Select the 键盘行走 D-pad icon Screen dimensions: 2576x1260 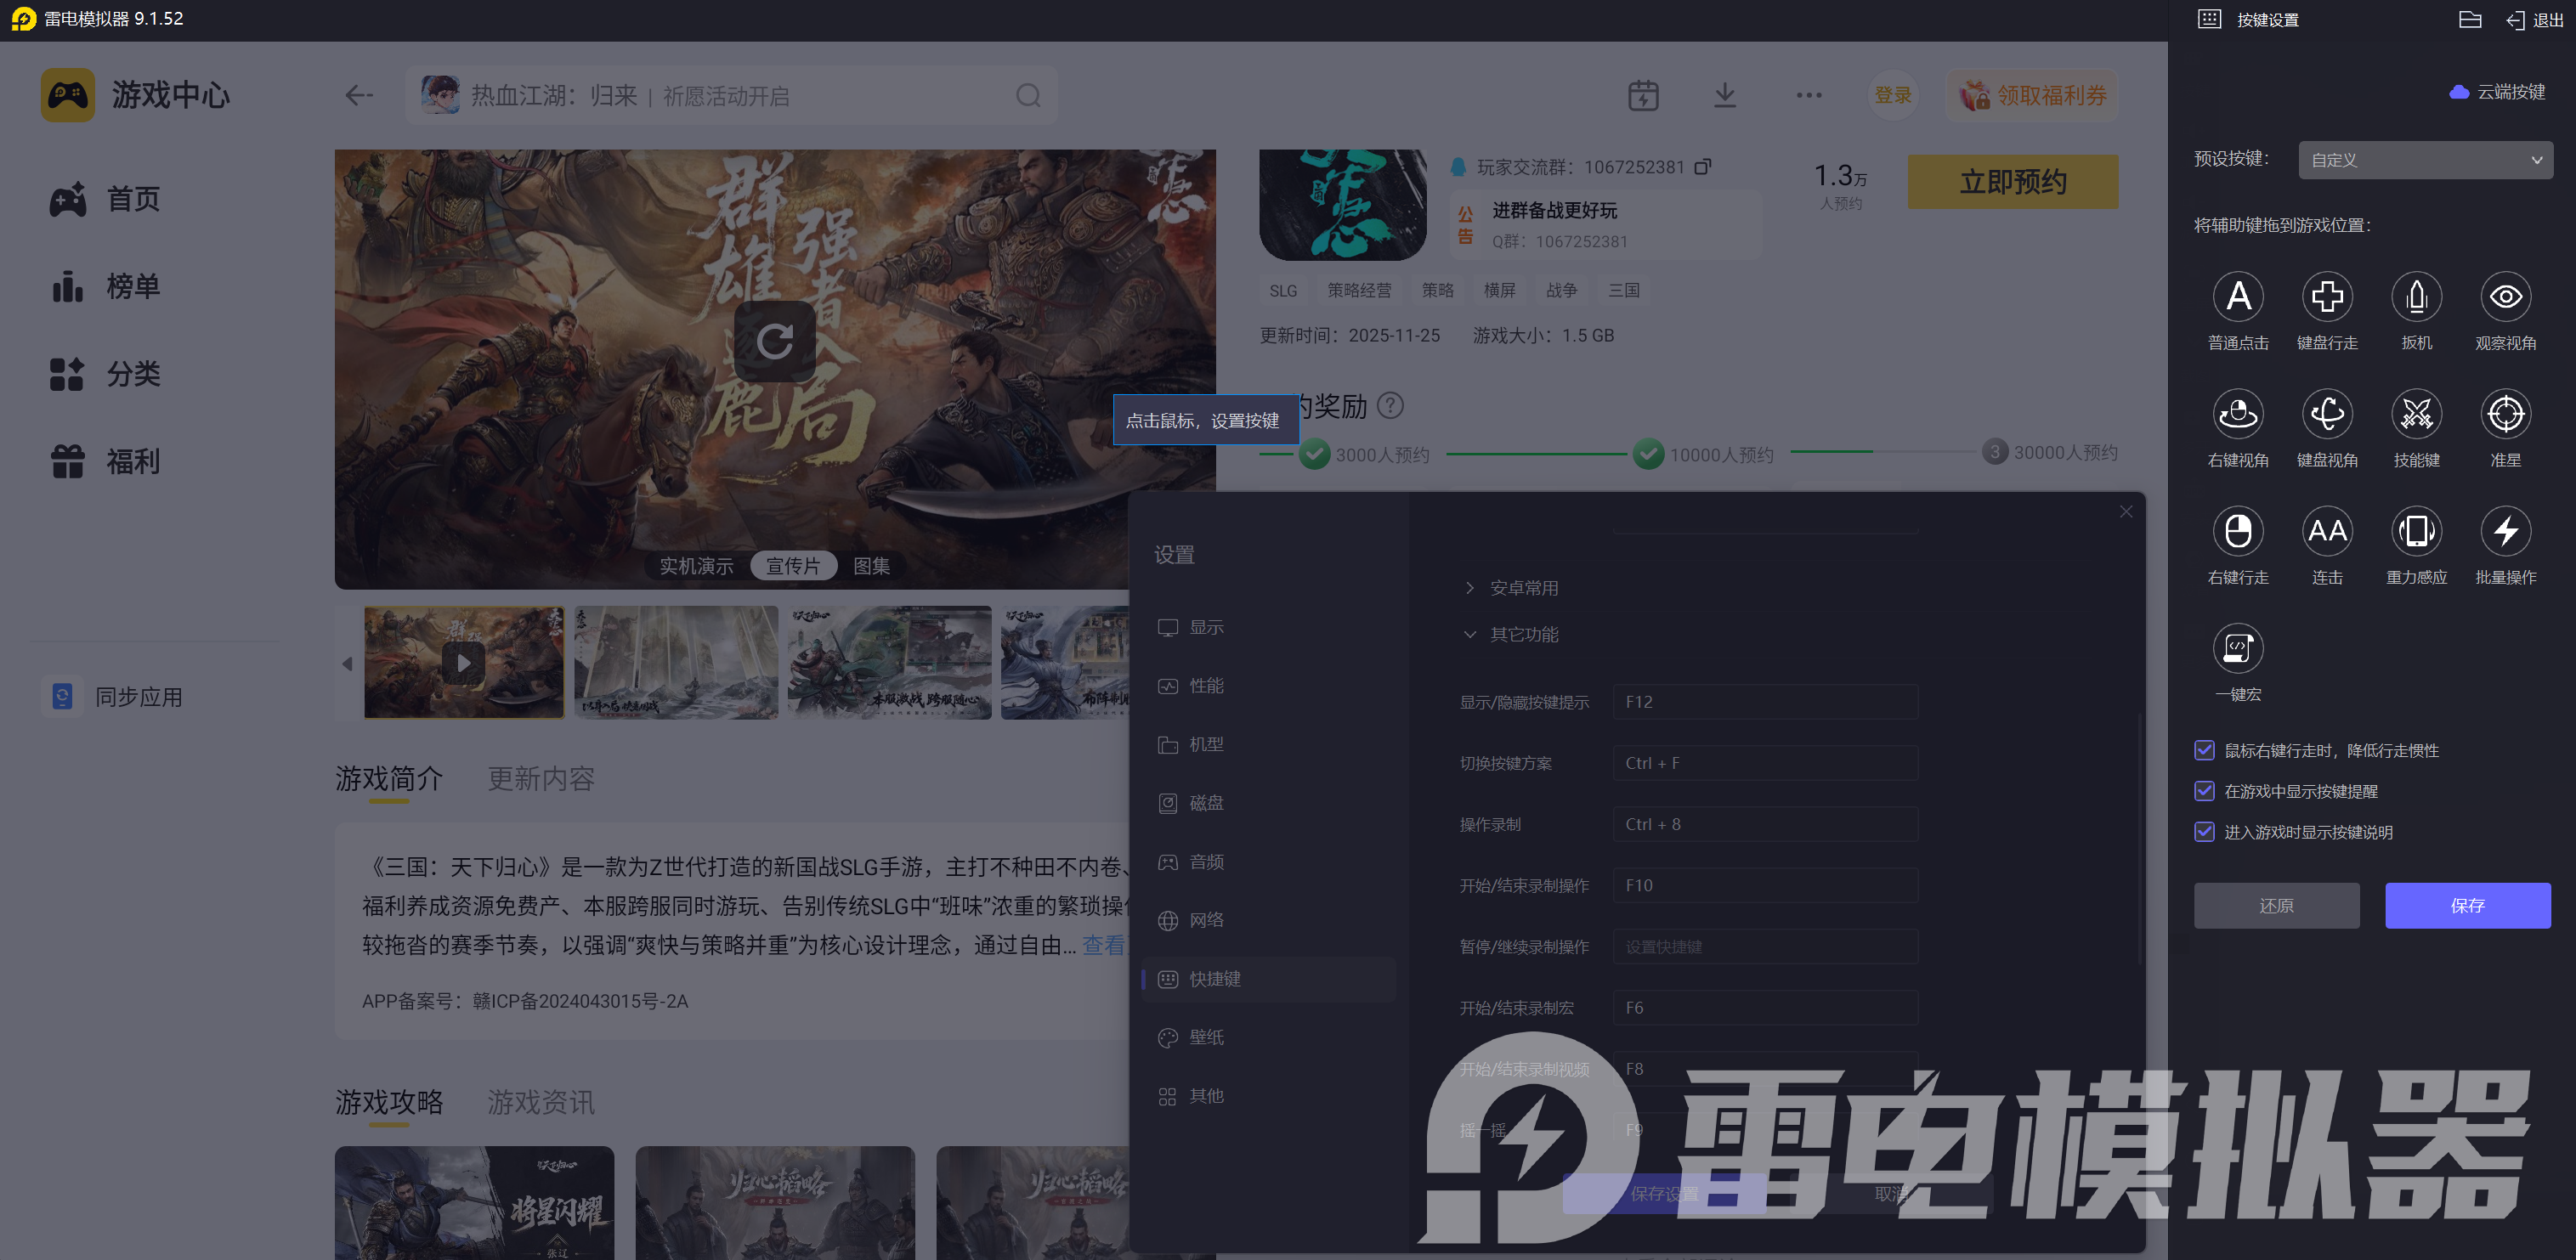[2326, 297]
